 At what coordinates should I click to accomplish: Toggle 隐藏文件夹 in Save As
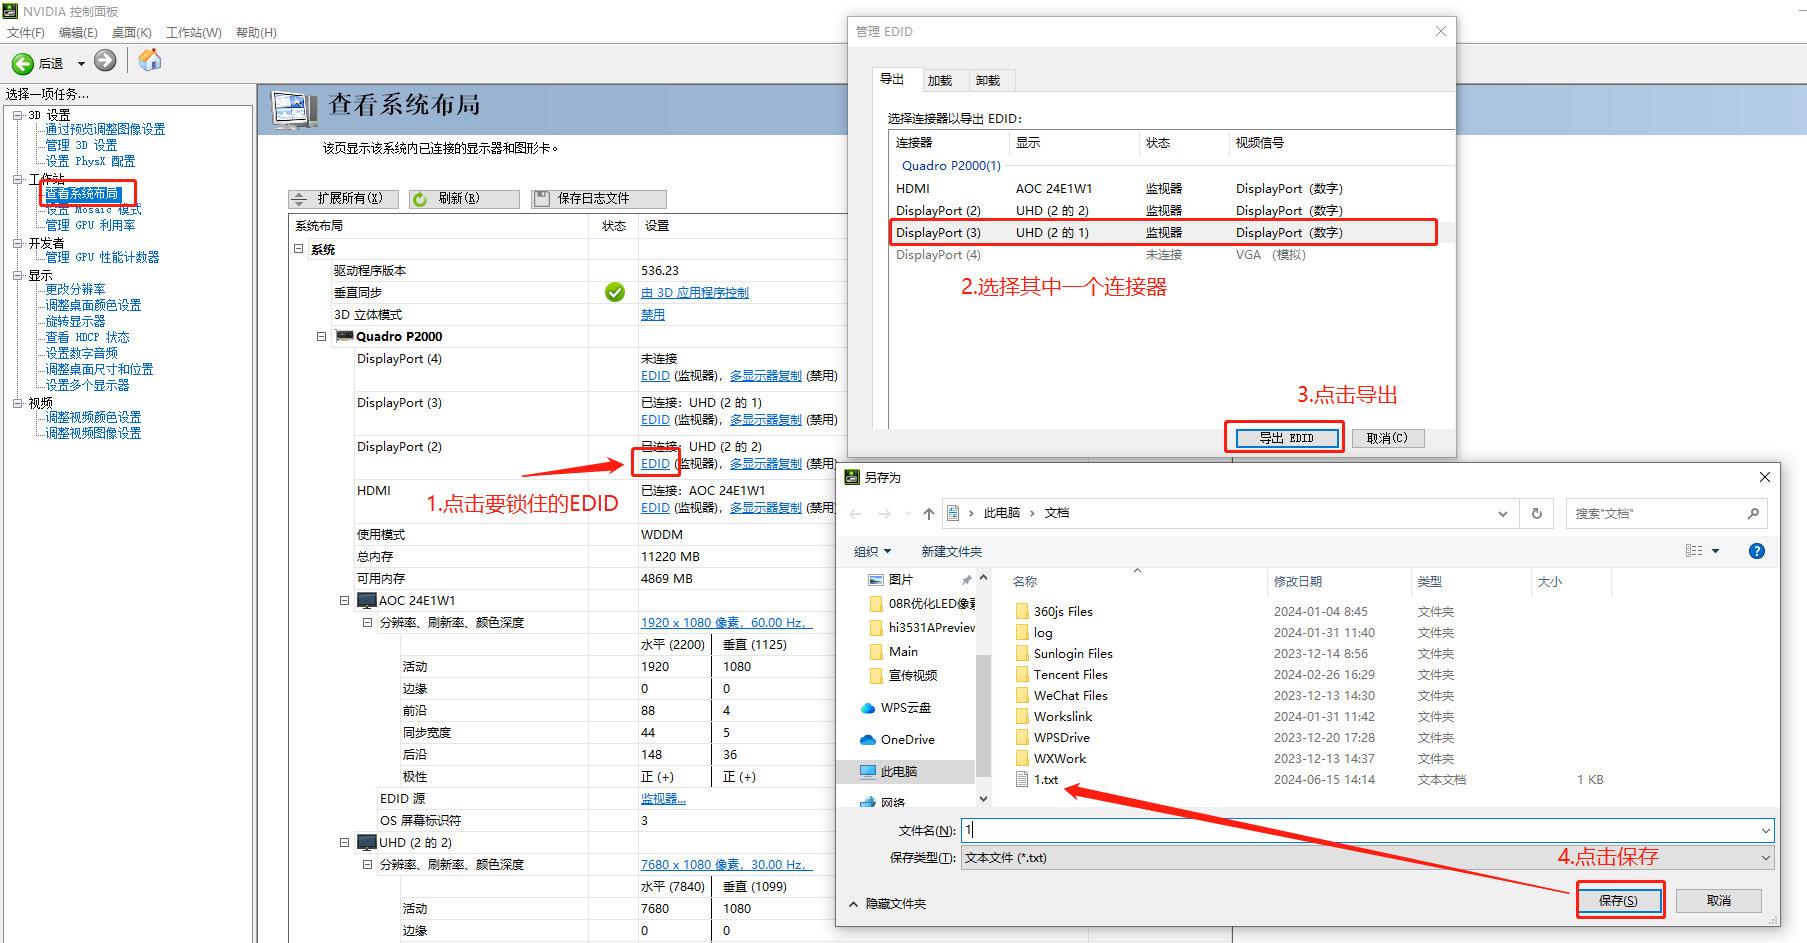(888, 904)
